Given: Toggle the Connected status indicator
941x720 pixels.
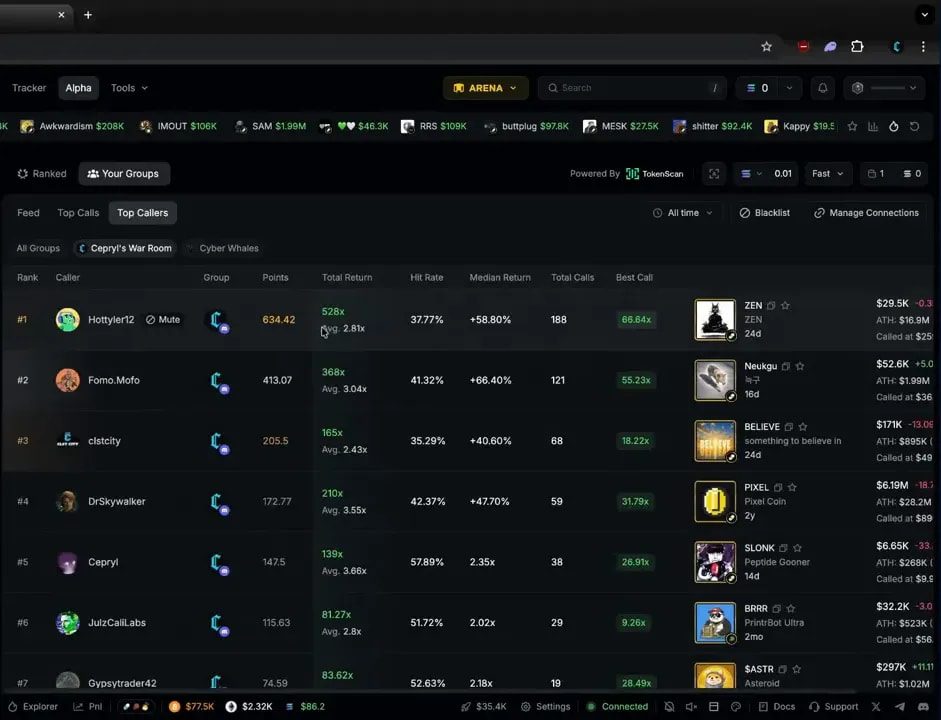Looking at the screenshot, I should 618,707.
